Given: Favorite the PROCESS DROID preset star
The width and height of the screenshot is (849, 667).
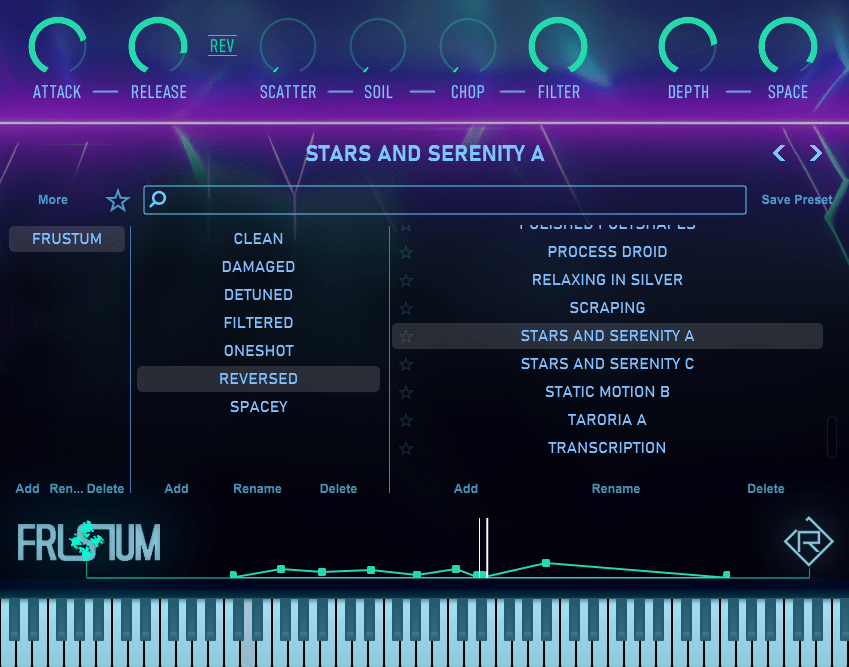Looking at the screenshot, I should [406, 252].
